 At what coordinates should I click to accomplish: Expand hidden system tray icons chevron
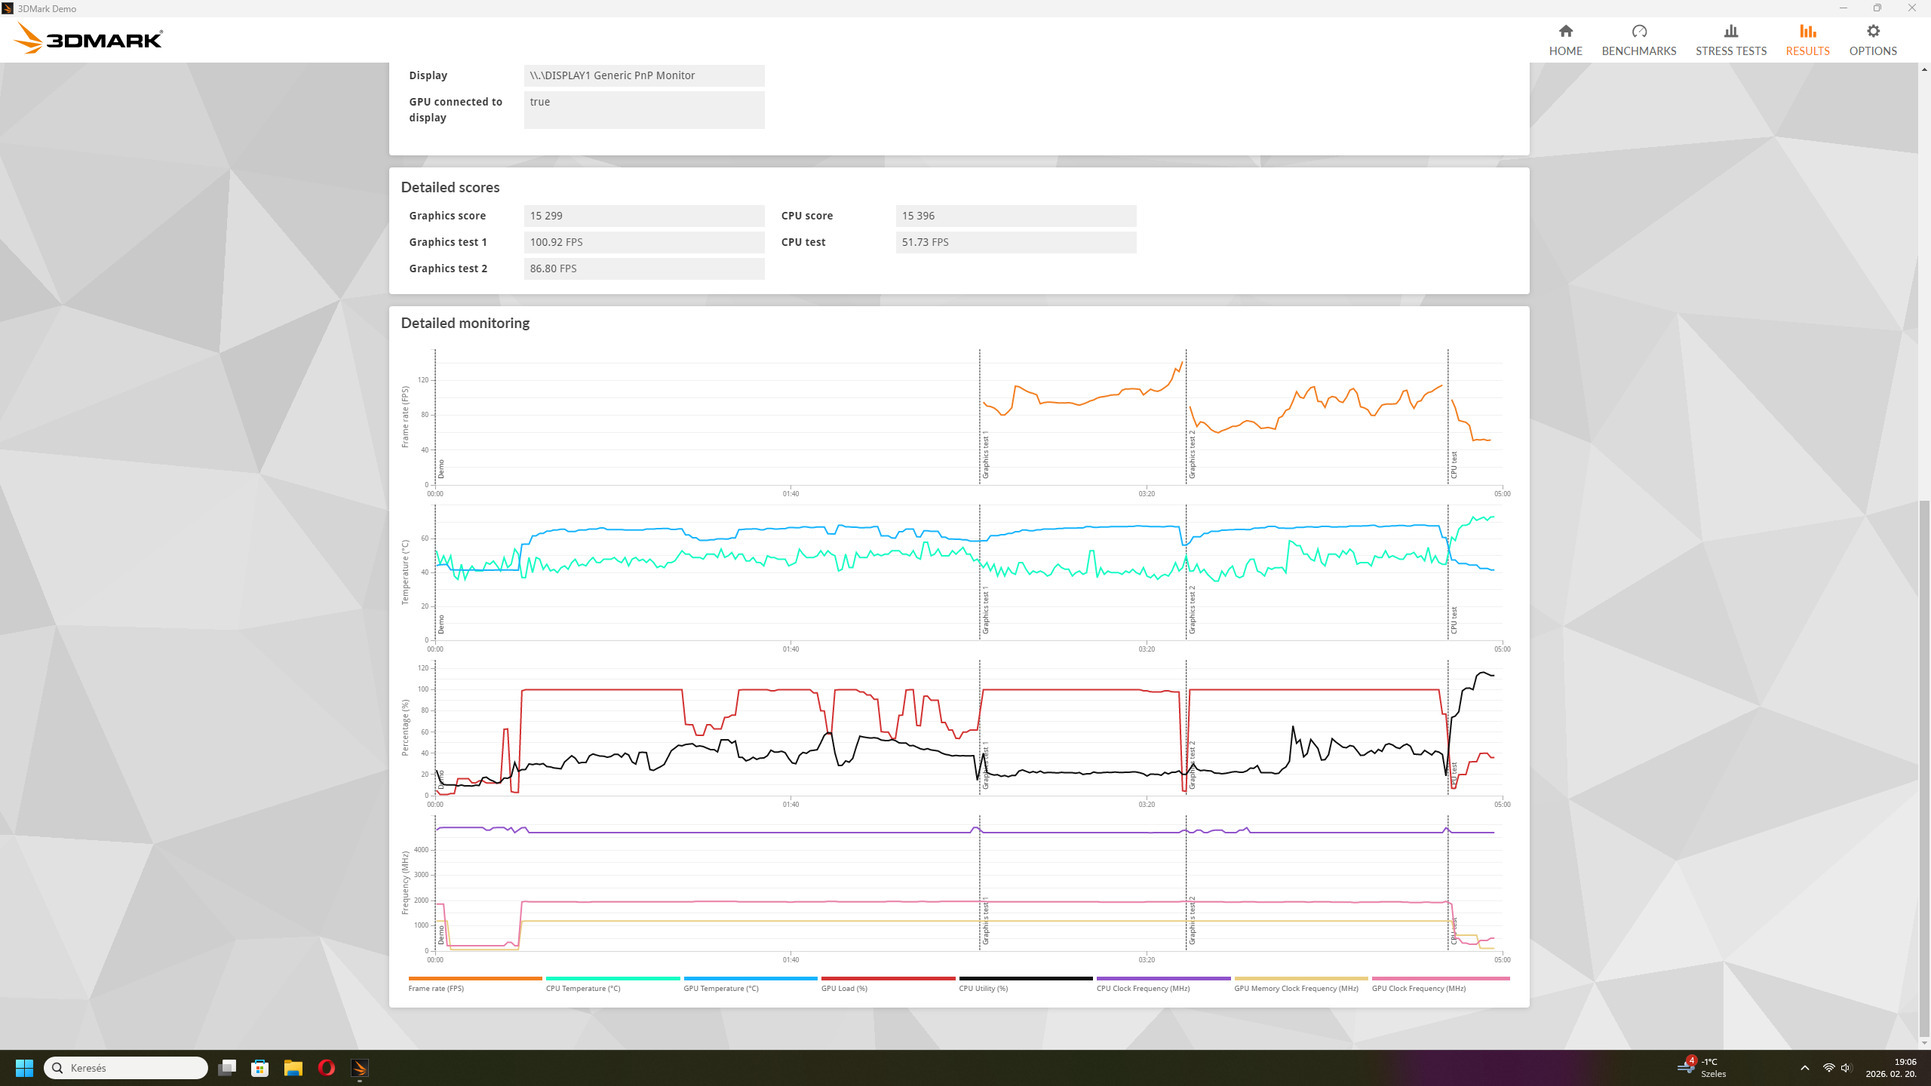(x=1804, y=1068)
